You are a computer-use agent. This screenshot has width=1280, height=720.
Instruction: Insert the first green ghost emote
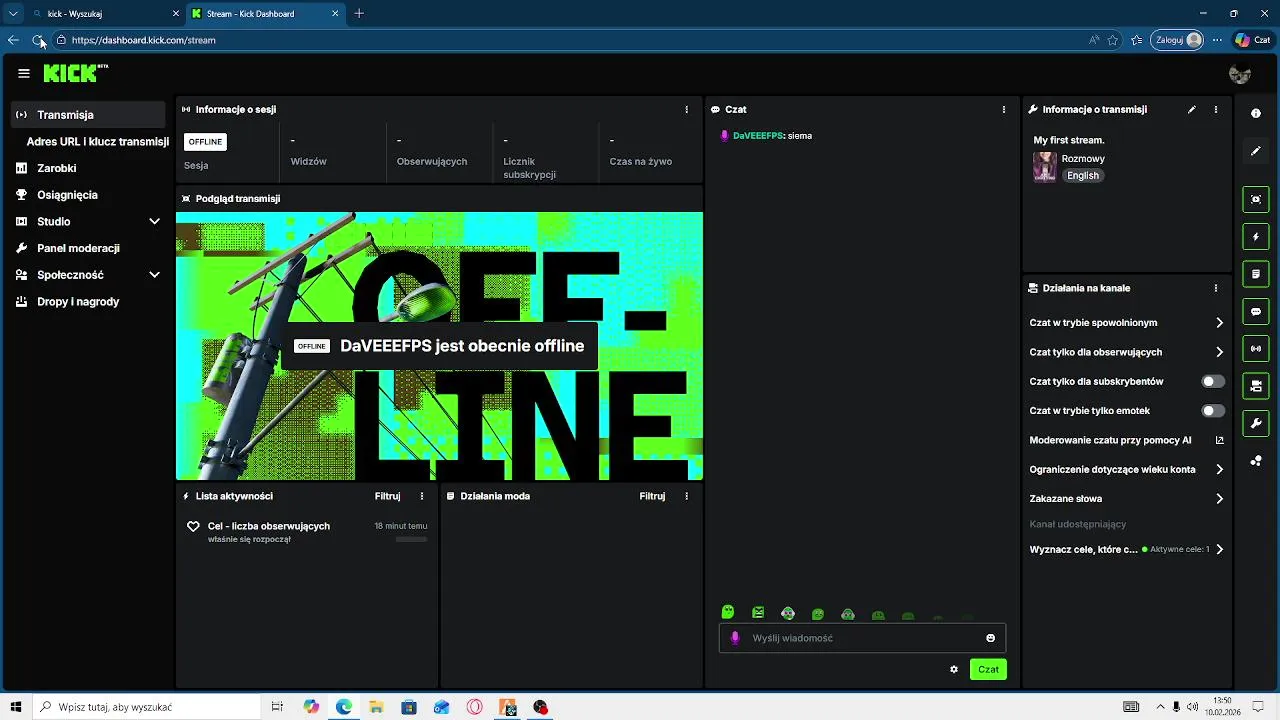[728, 613]
